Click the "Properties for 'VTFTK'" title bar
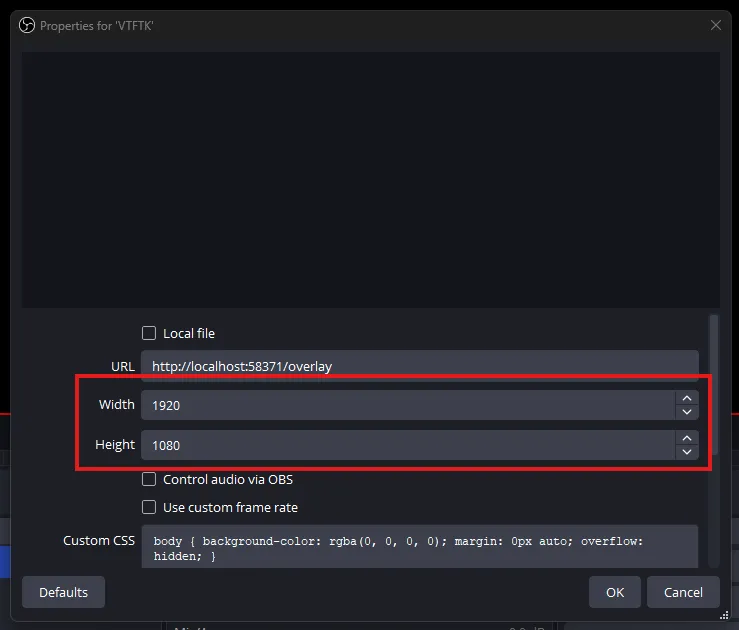This screenshot has width=739, height=630. [x=300, y=25]
